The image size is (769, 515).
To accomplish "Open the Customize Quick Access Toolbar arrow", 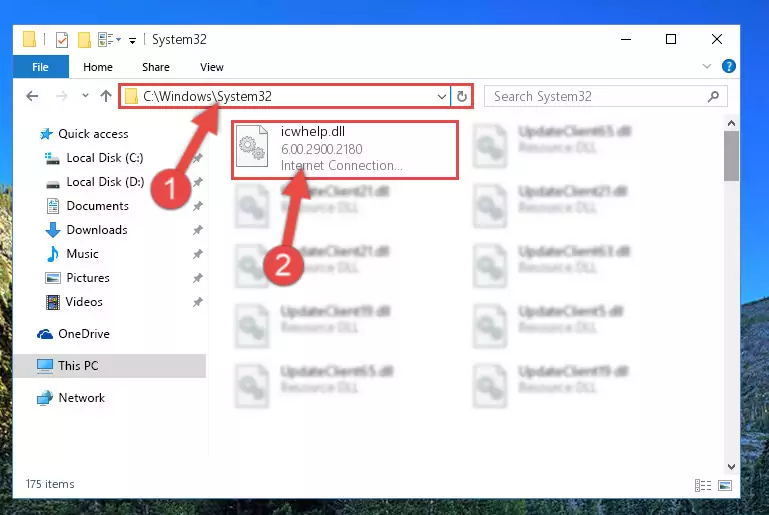I will pyautogui.click(x=132, y=40).
